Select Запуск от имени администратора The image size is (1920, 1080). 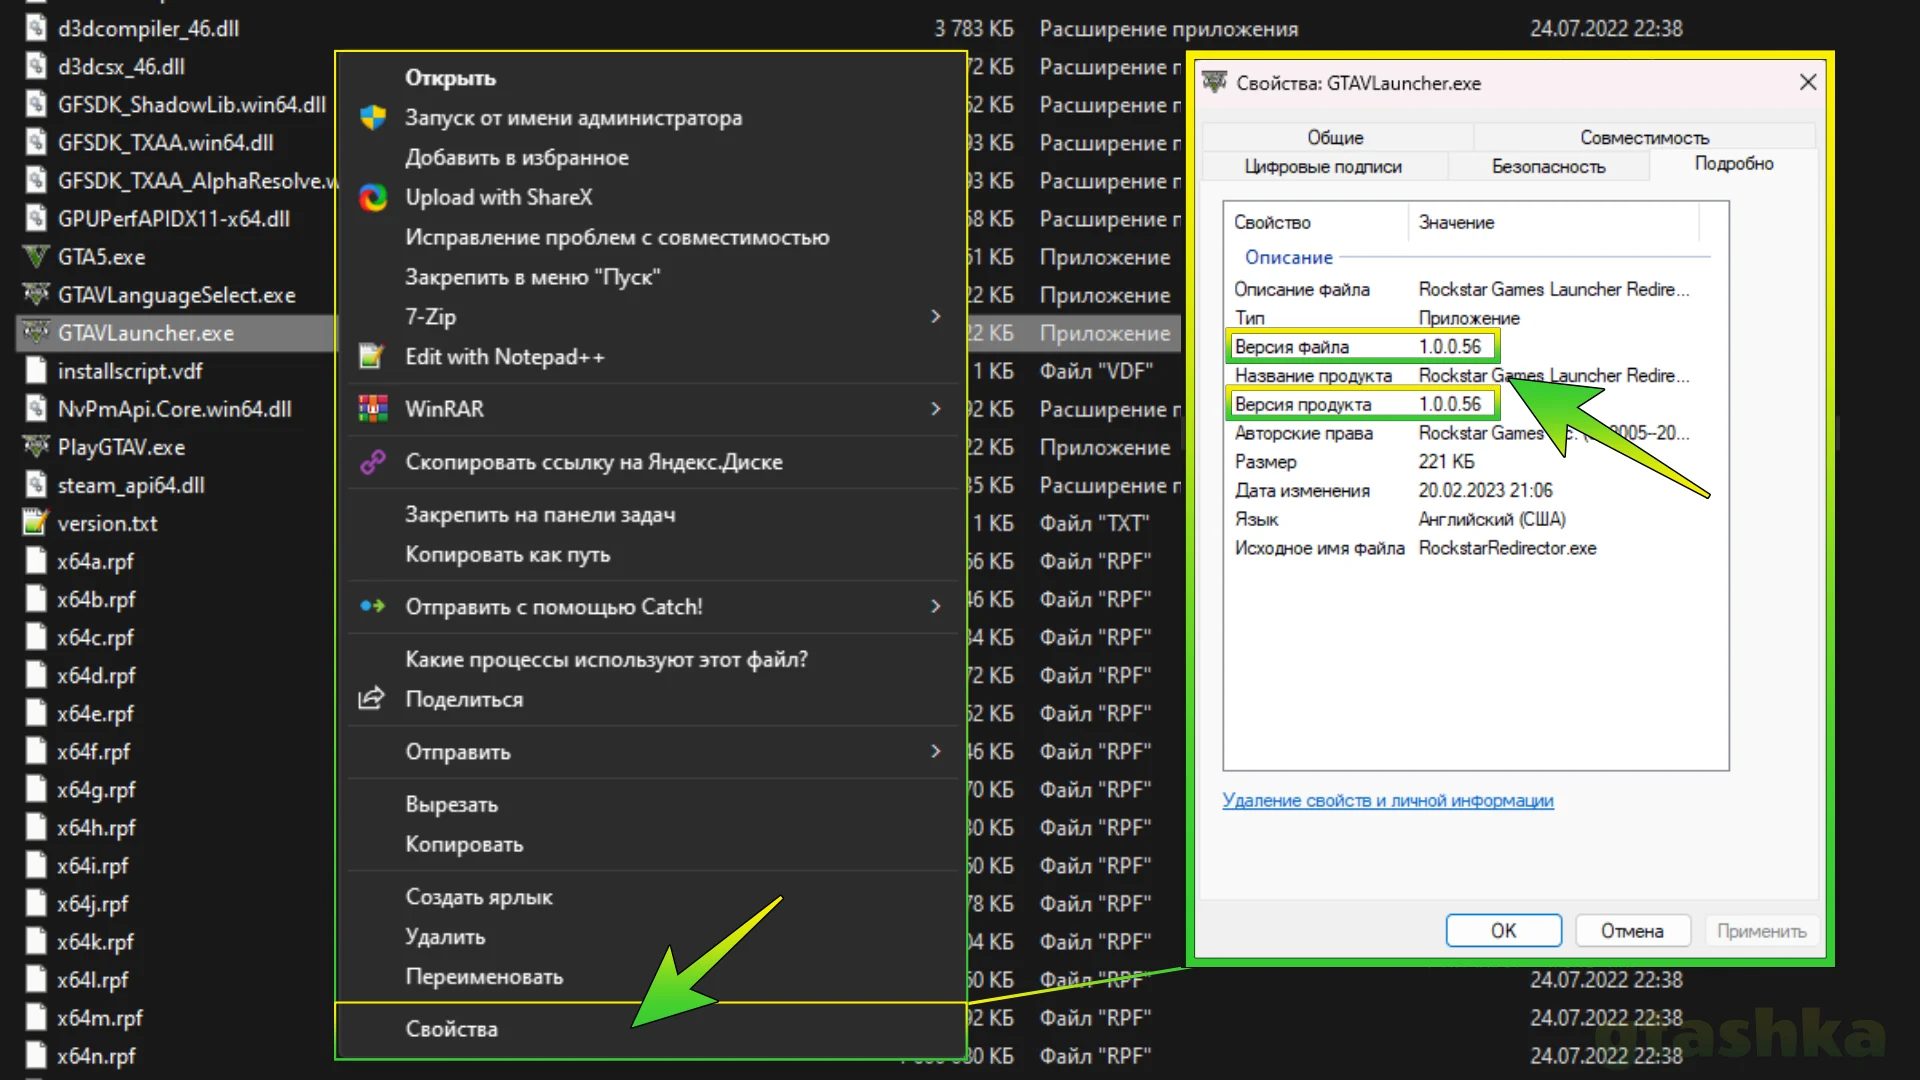[574, 118]
